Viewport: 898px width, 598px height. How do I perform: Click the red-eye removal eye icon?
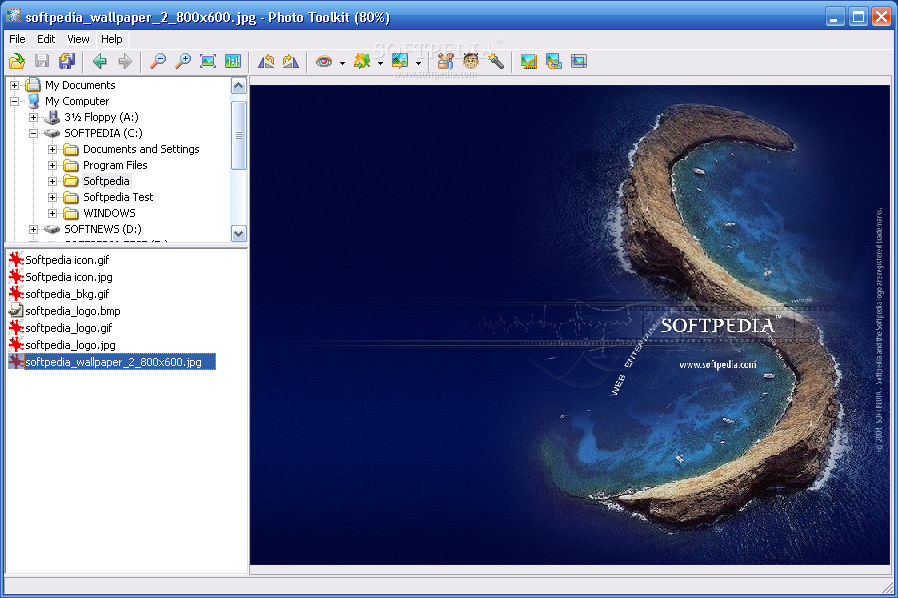click(324, 61)
